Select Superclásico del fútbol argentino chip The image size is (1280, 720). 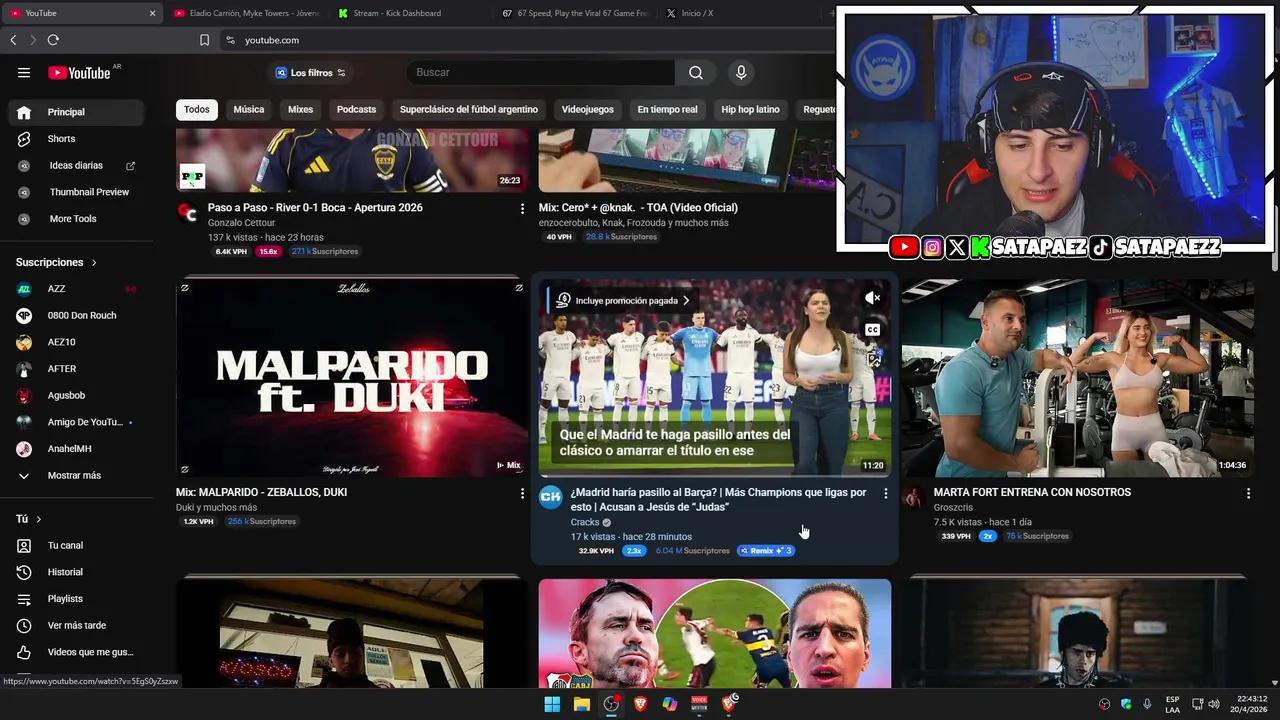point(469,109)
